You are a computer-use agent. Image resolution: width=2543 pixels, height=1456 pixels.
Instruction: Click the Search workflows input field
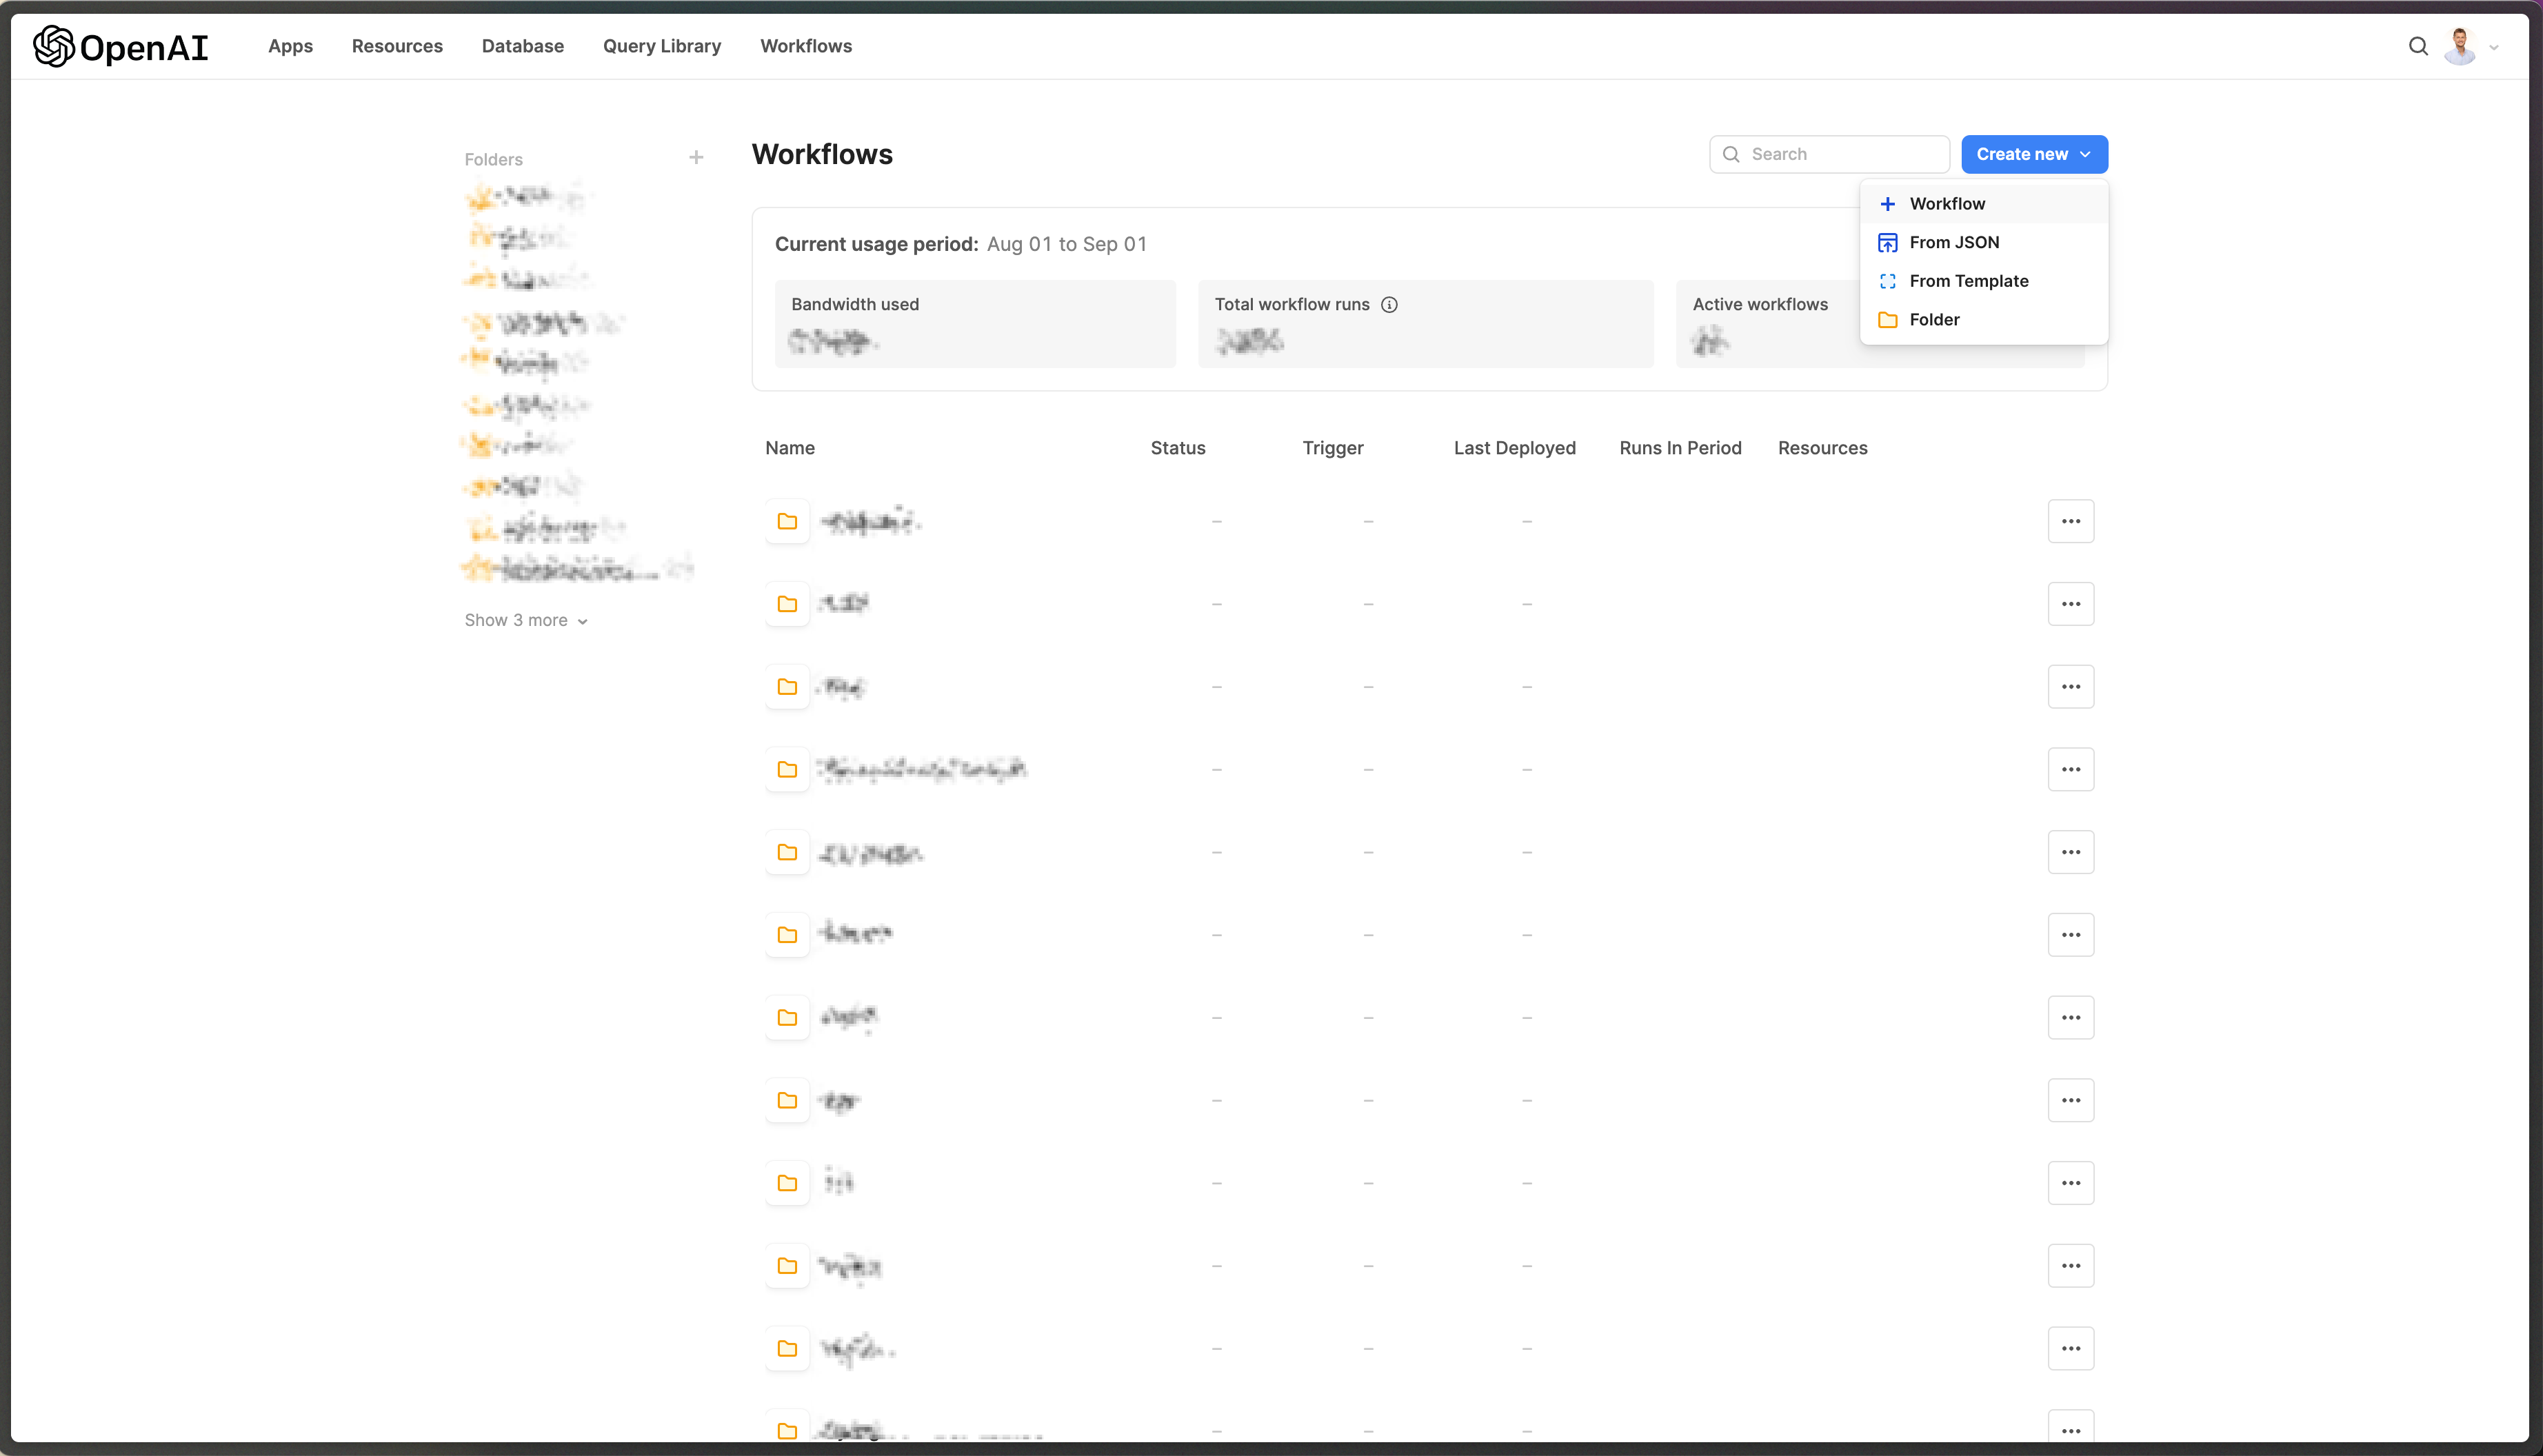coord(1829,154)
